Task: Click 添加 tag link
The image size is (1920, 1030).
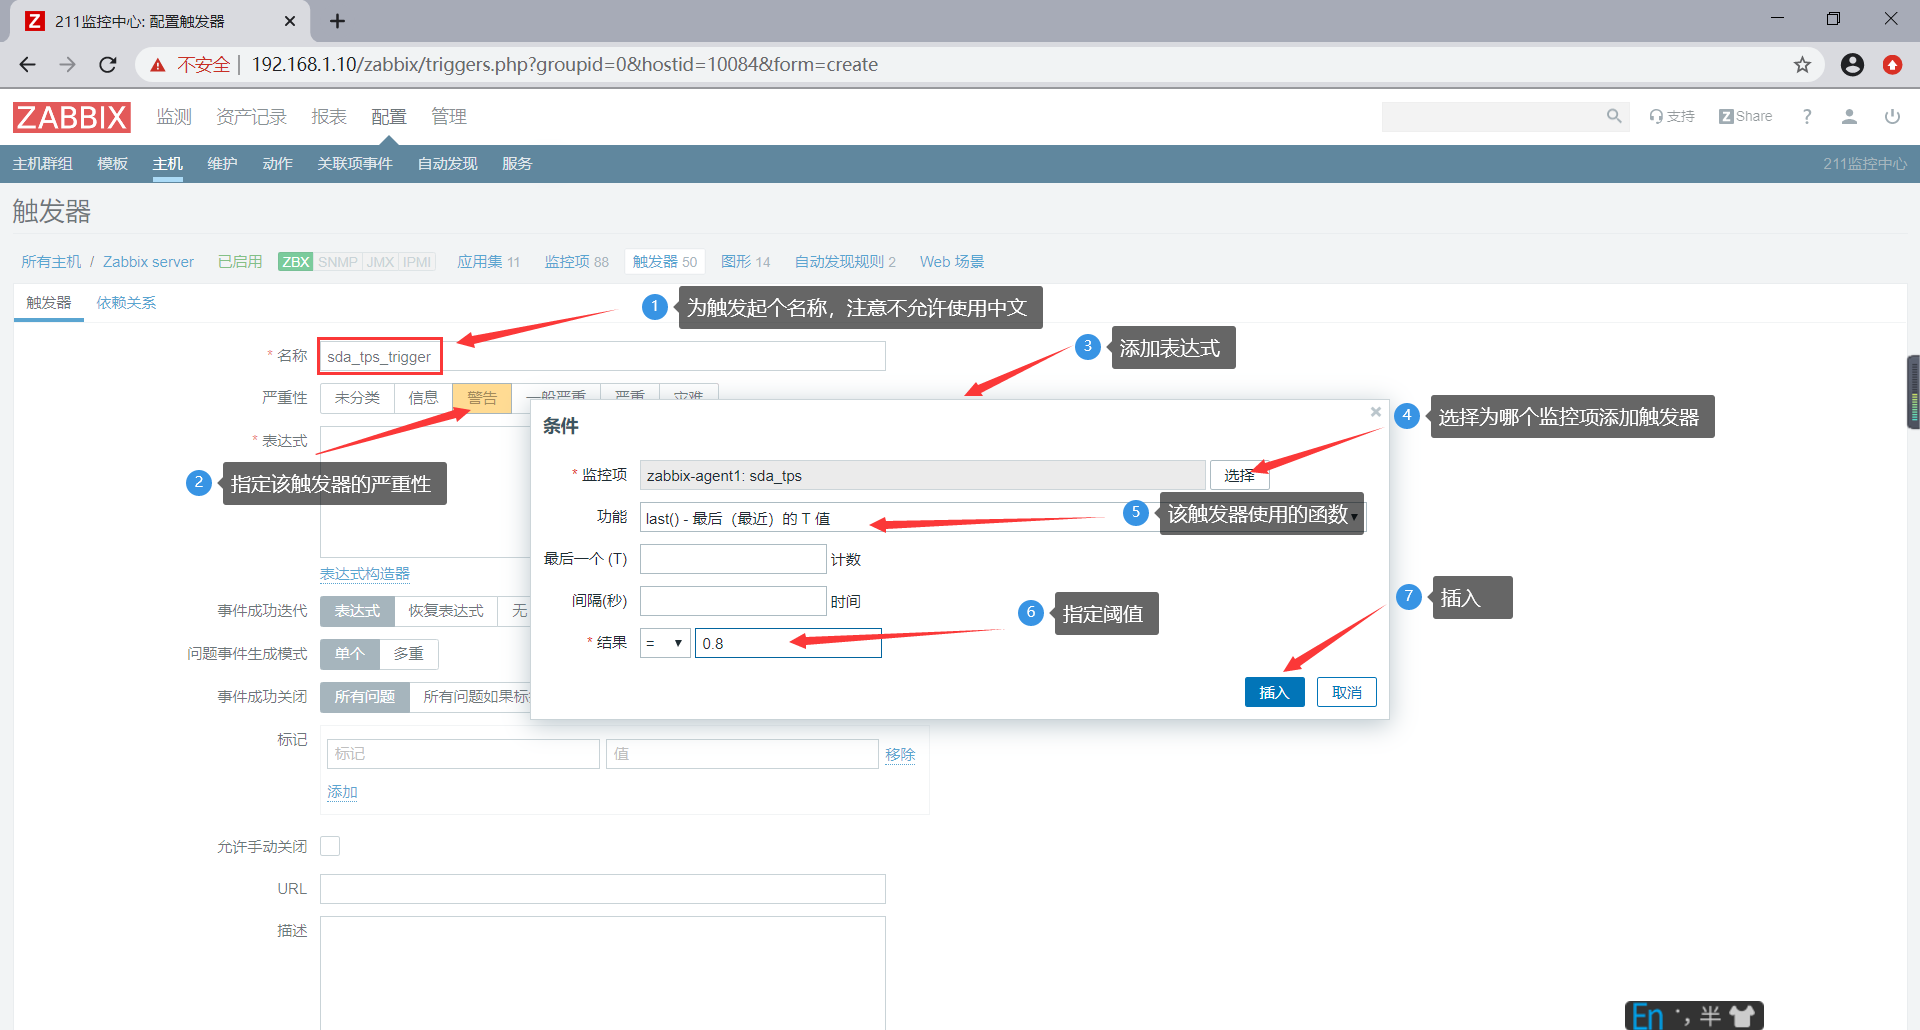Action: (x=342, y=792)
